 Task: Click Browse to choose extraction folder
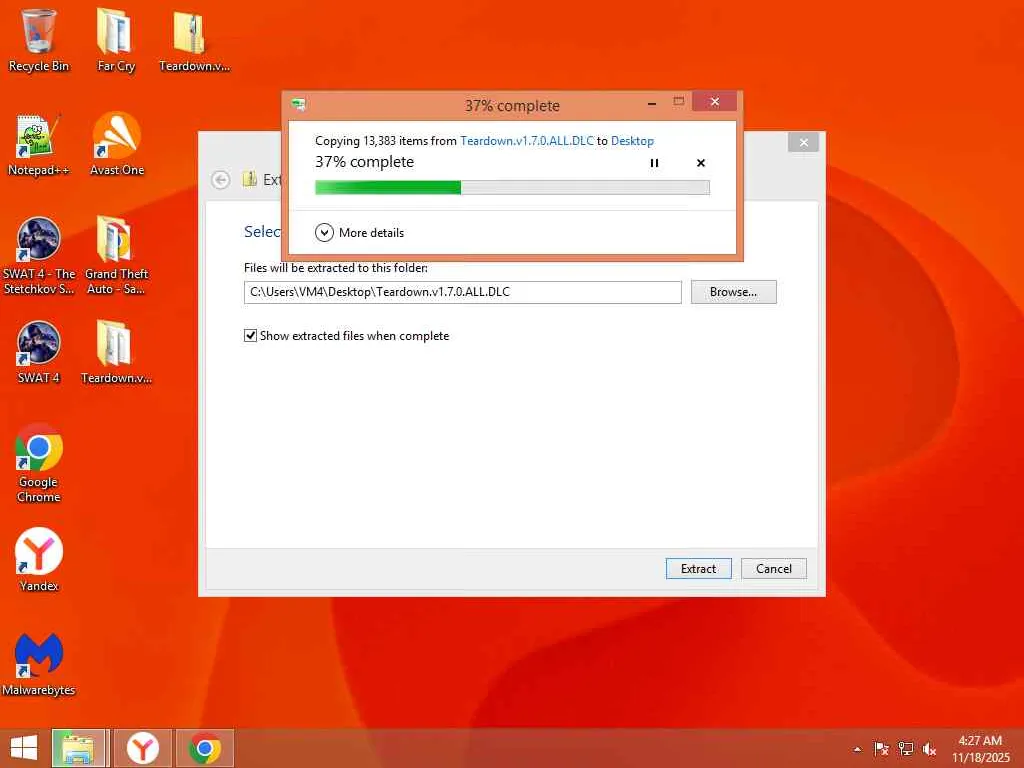tap(733, 292)
